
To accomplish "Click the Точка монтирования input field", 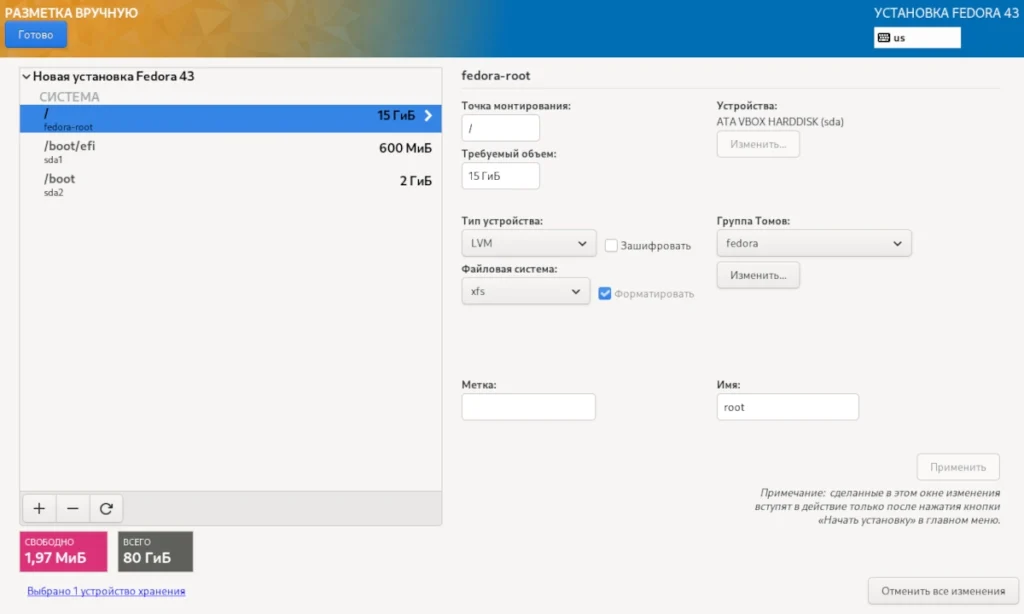I will (501, 128).
